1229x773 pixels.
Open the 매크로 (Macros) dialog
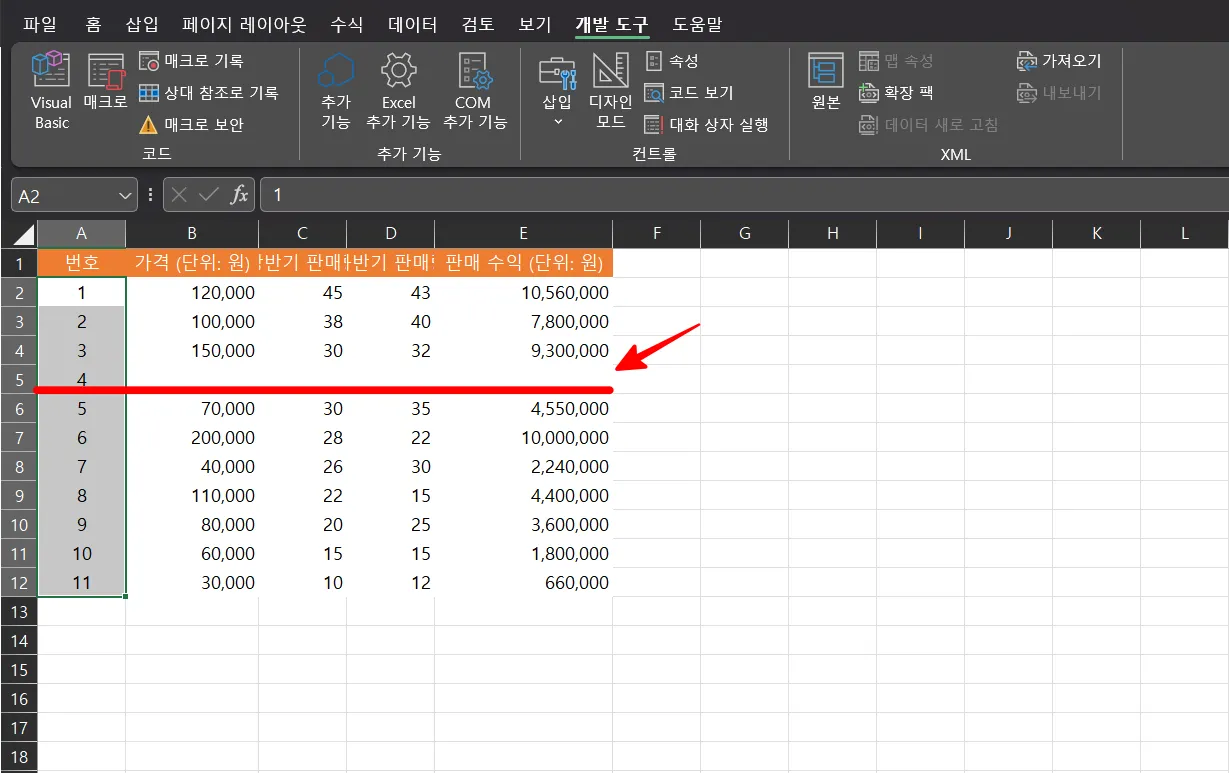[106, 90]
